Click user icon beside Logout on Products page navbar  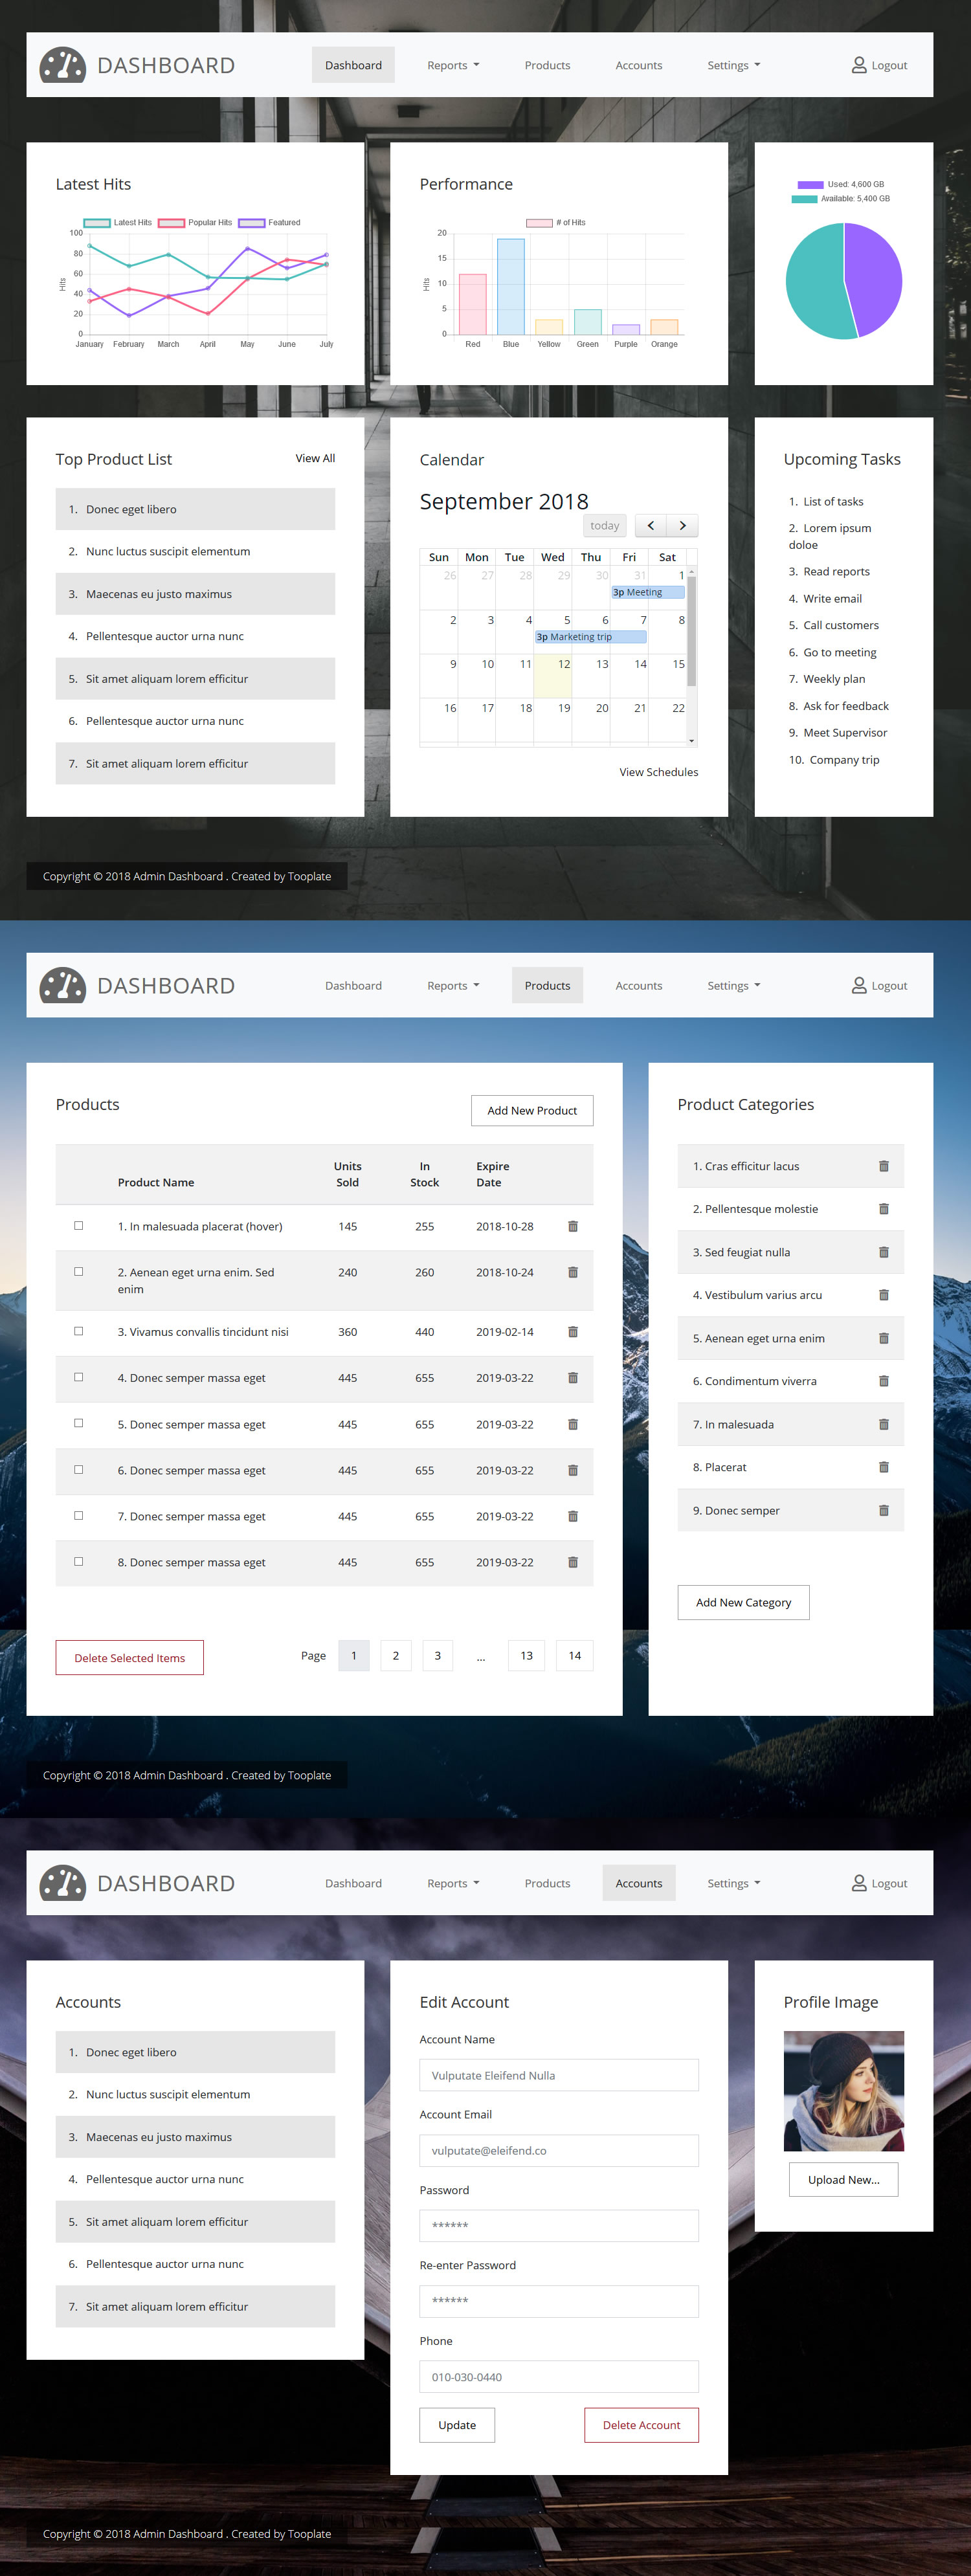[859, 985]
